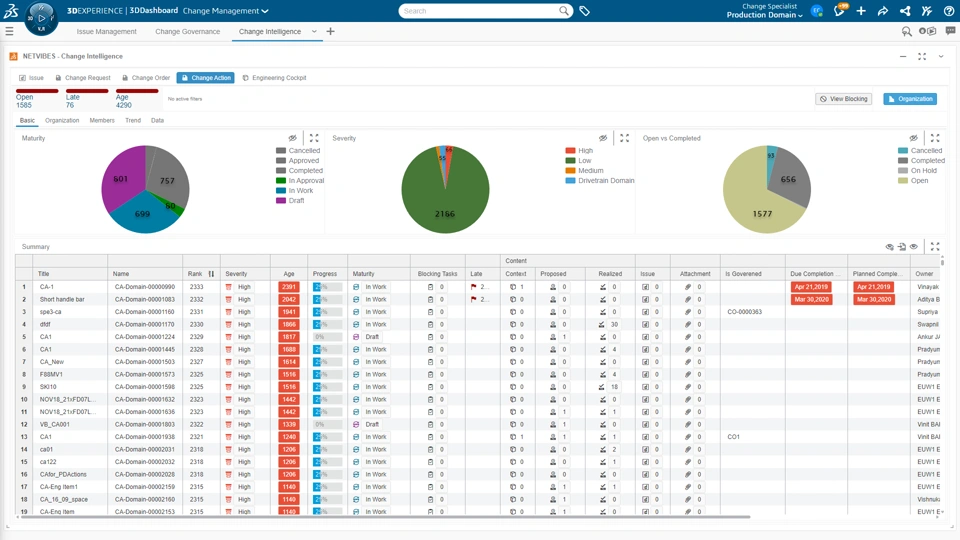Viewport: 960px width, 540px height.
Task: Click the add new tab plus icon
Action: coord(331,31)
